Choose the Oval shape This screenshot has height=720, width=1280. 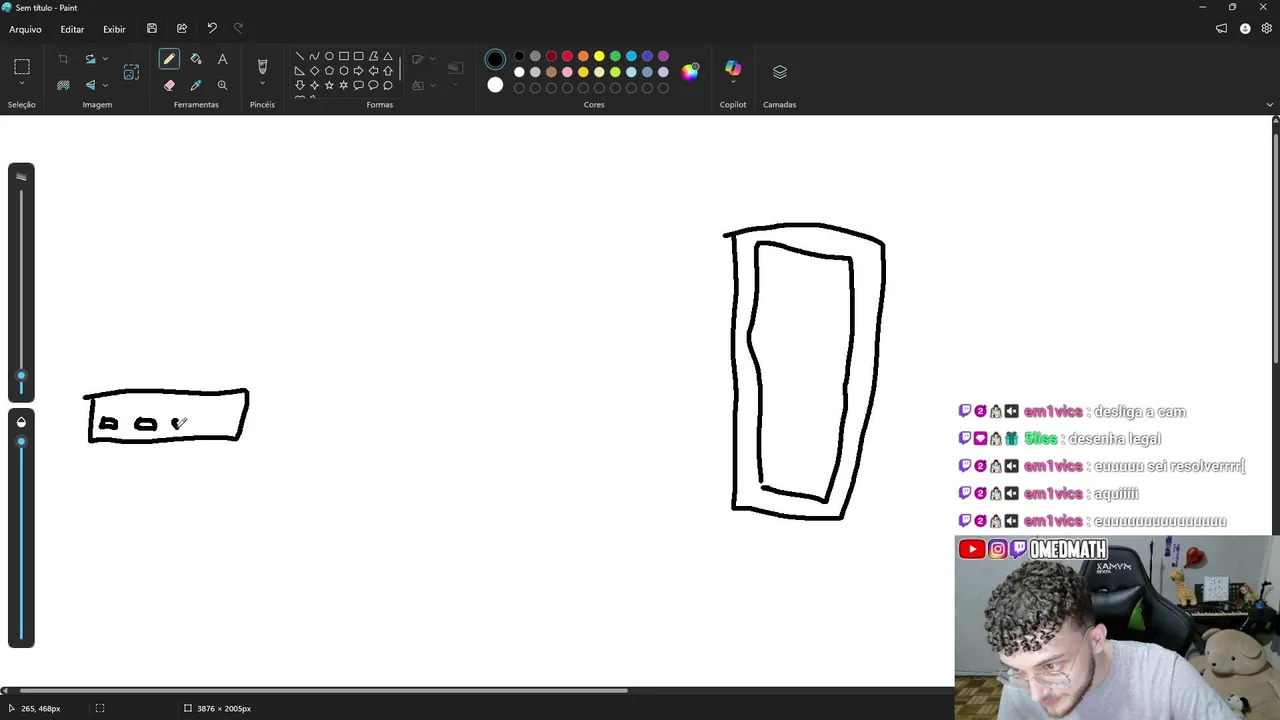[x=329, y=56]
